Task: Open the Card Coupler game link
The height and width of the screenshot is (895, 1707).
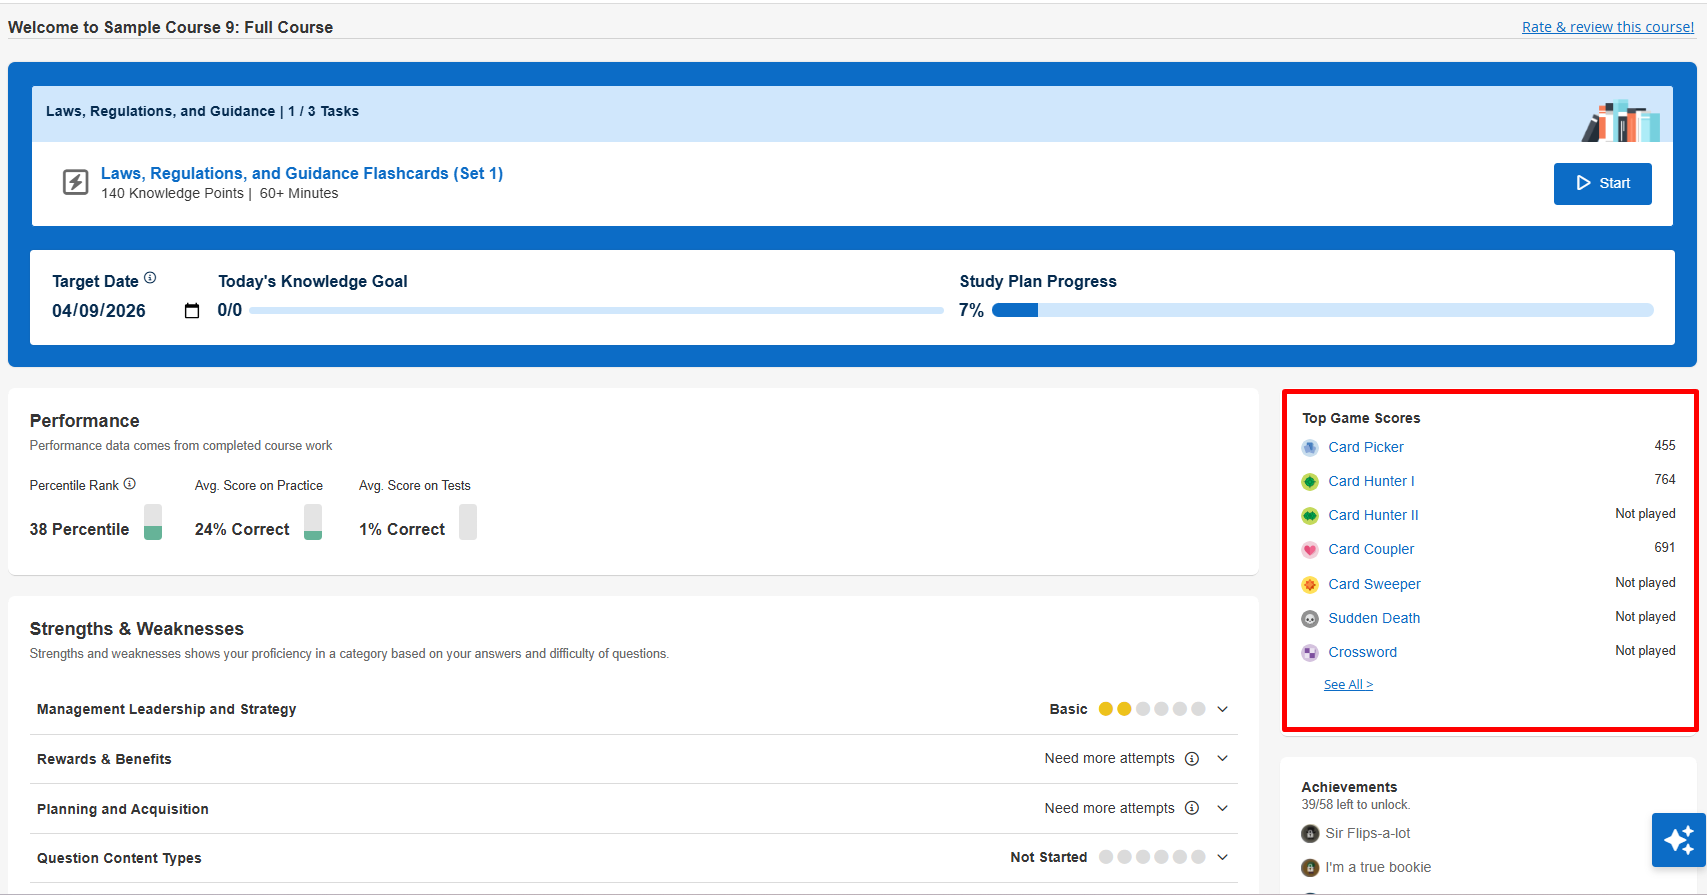Action: tap(1371, 549)
